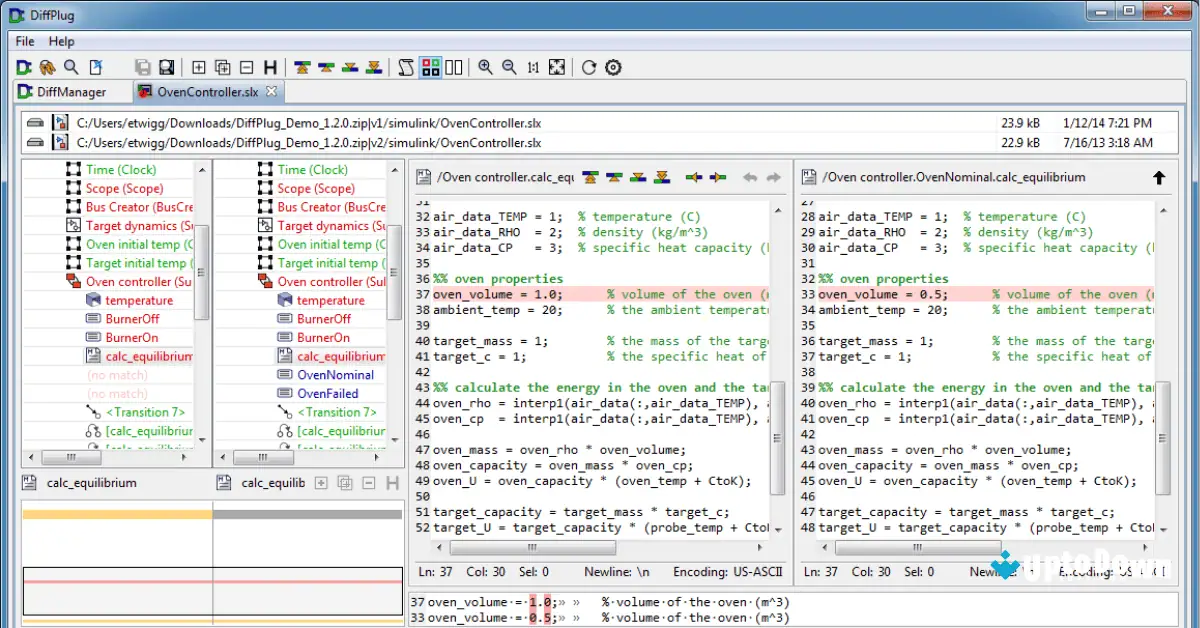Viewport: 1200px width, 628px height.
Task: Expand all nodes using the plus toolbar icon
Action: [197, 67]
